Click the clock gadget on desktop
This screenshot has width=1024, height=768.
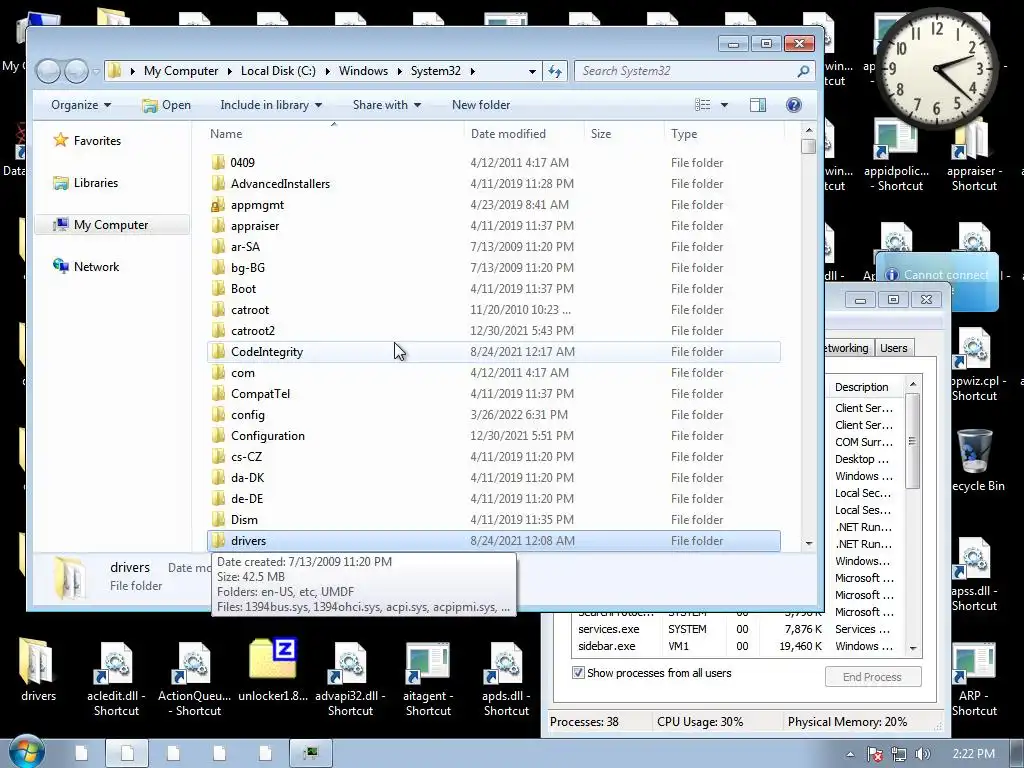937,68
